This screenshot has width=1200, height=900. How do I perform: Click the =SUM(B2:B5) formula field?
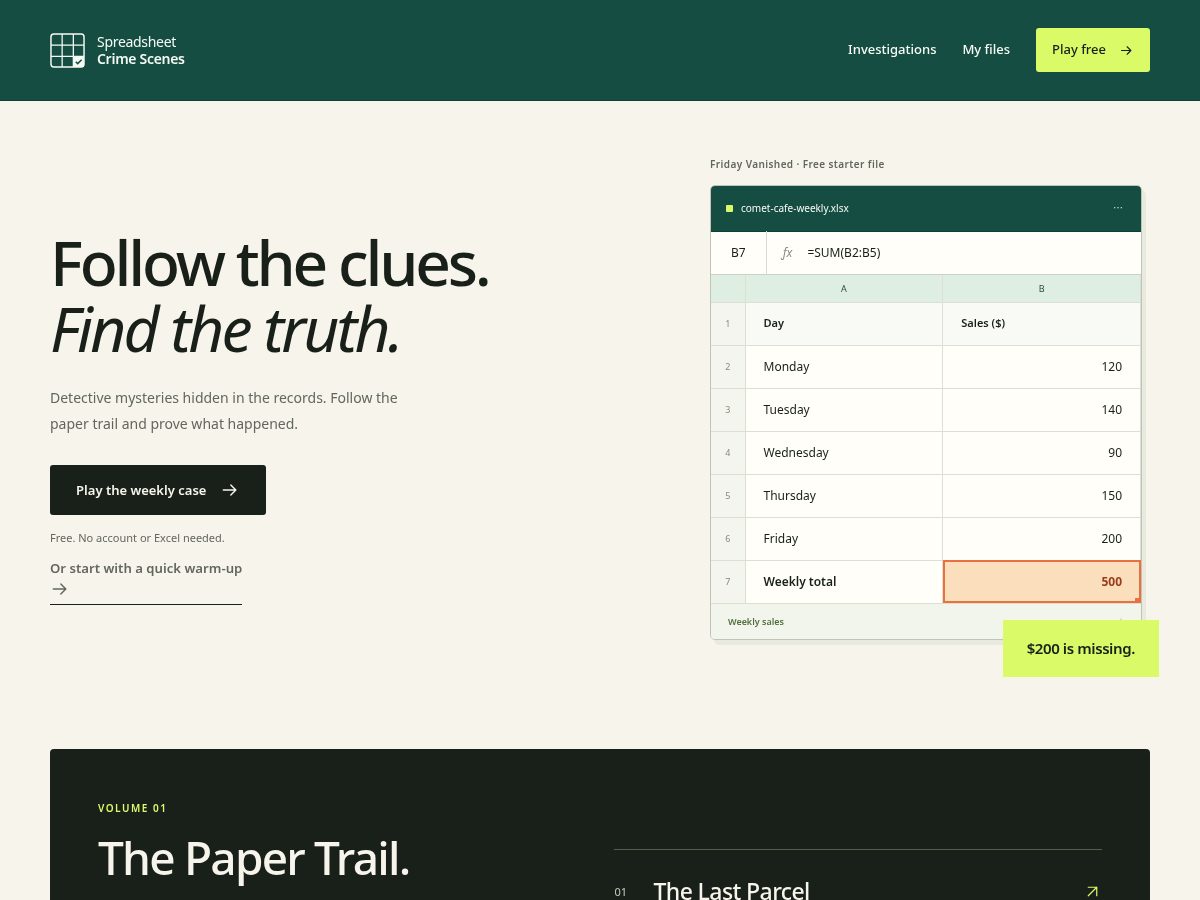click(x=844, y=253)
